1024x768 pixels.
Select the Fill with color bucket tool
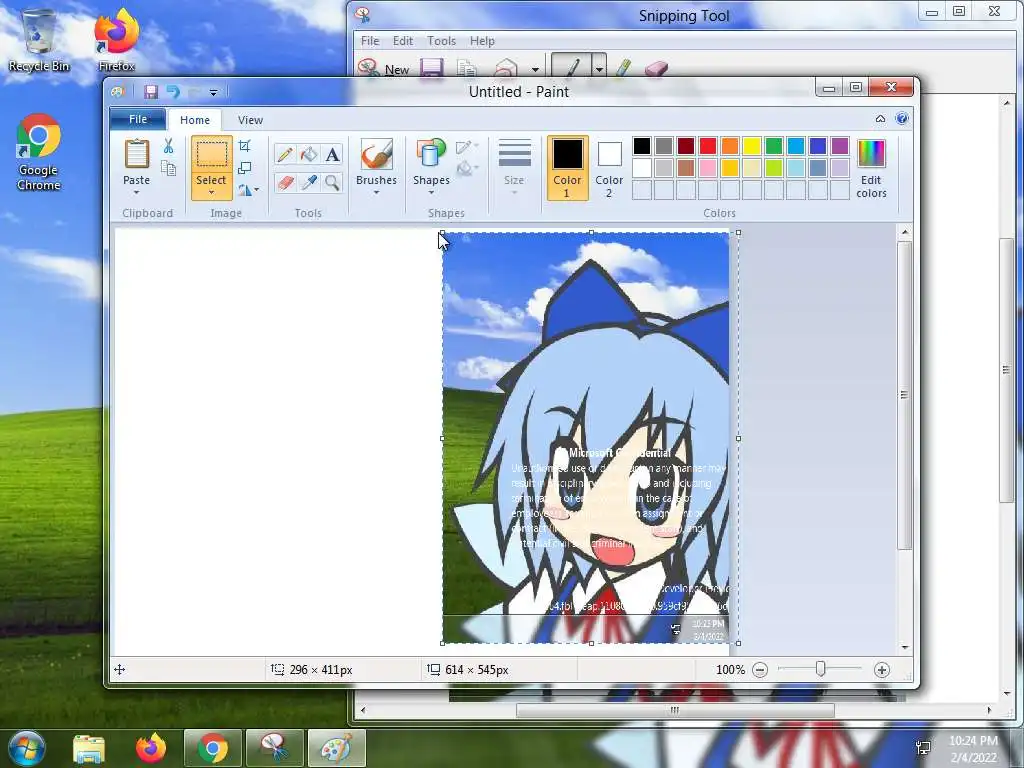click(x=309, y=155)
